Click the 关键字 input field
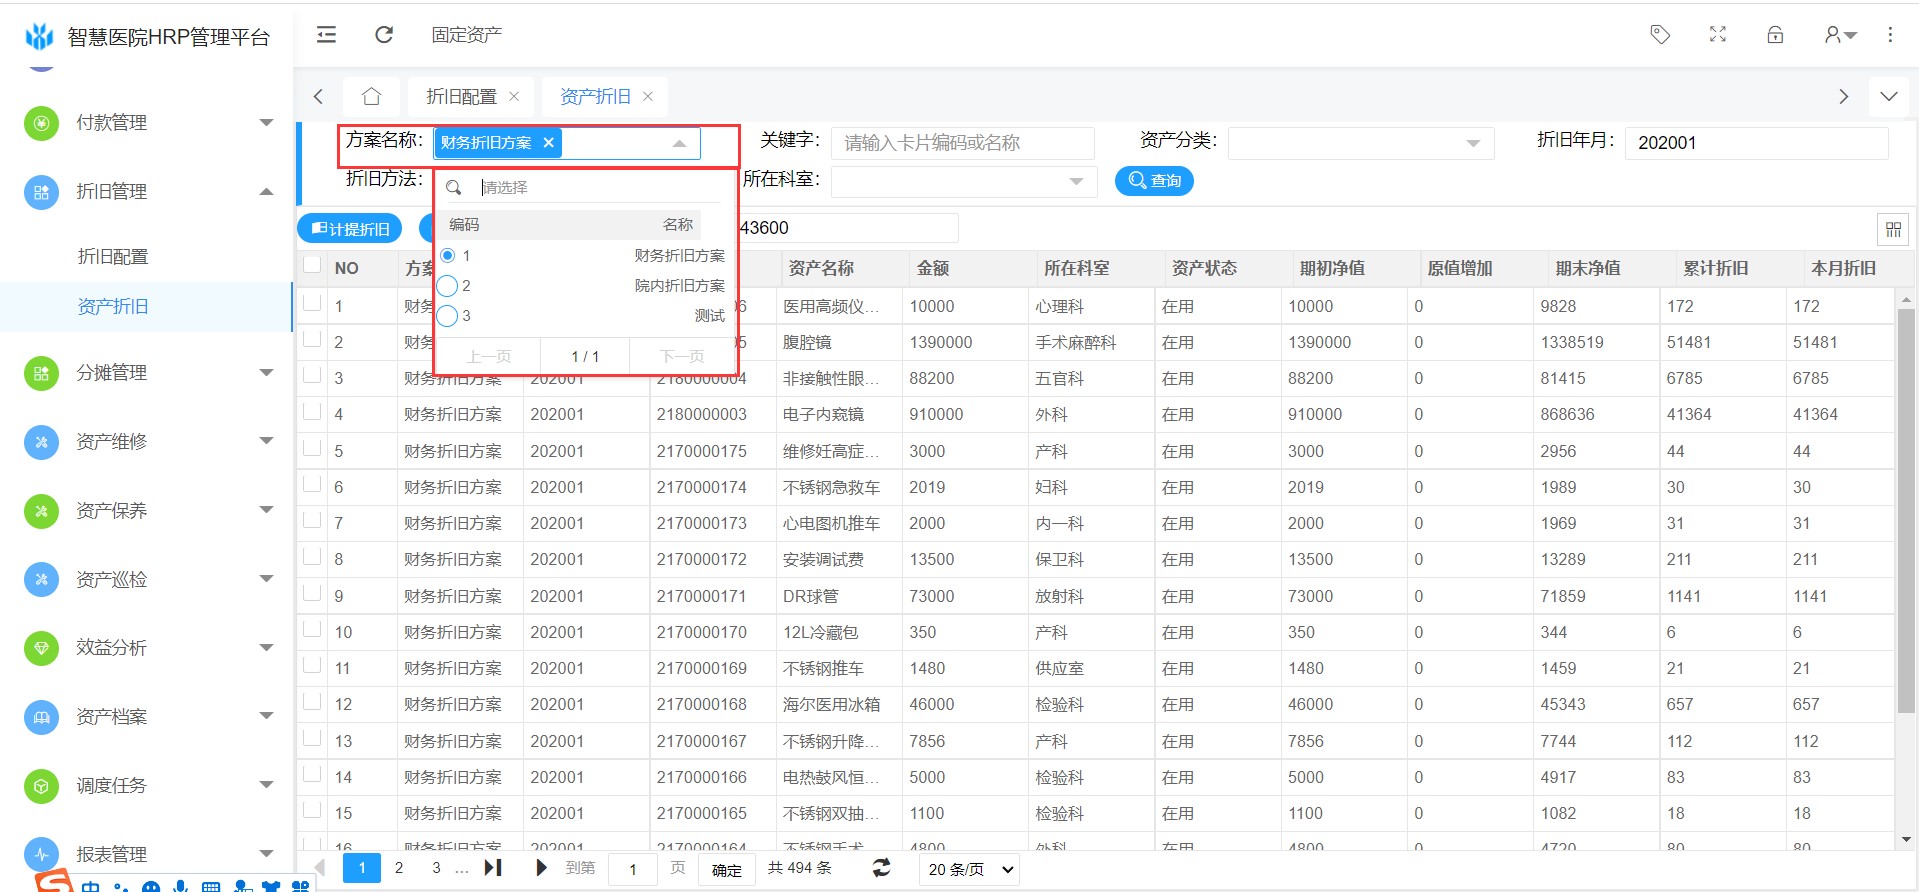The width and height of the screenshot is (1919, 892). click(x=961, y=143)
